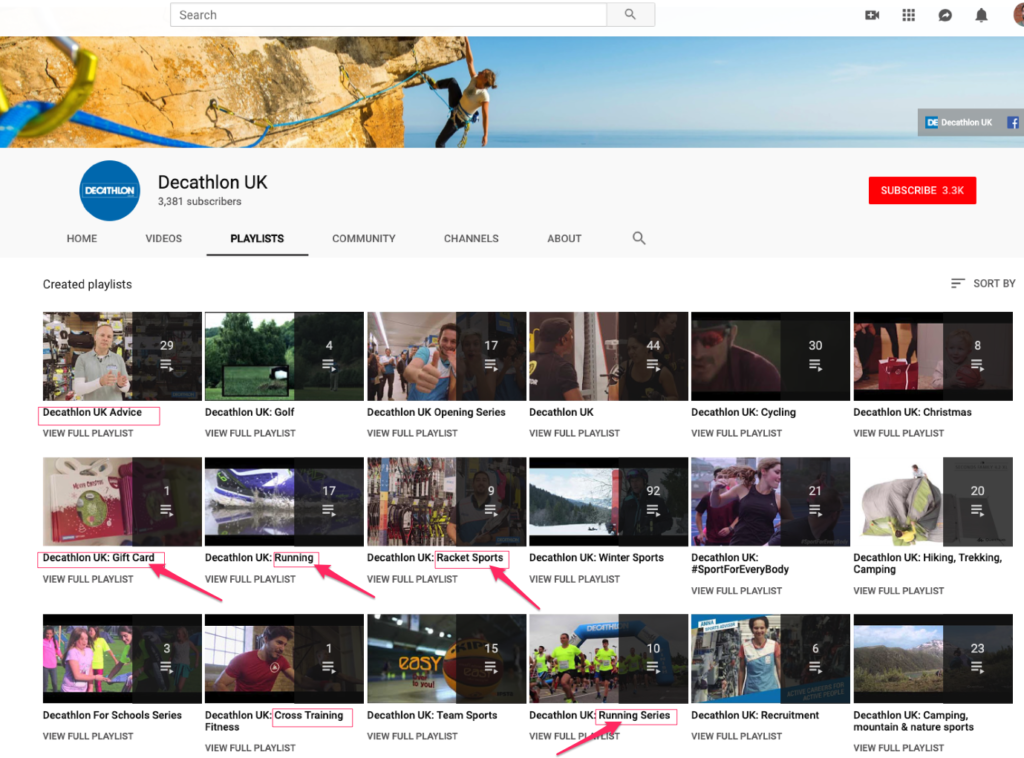Click playlist icon on Team Sports thumbnail
Viewport: 1024px width, 758px height.
[491, 667]
